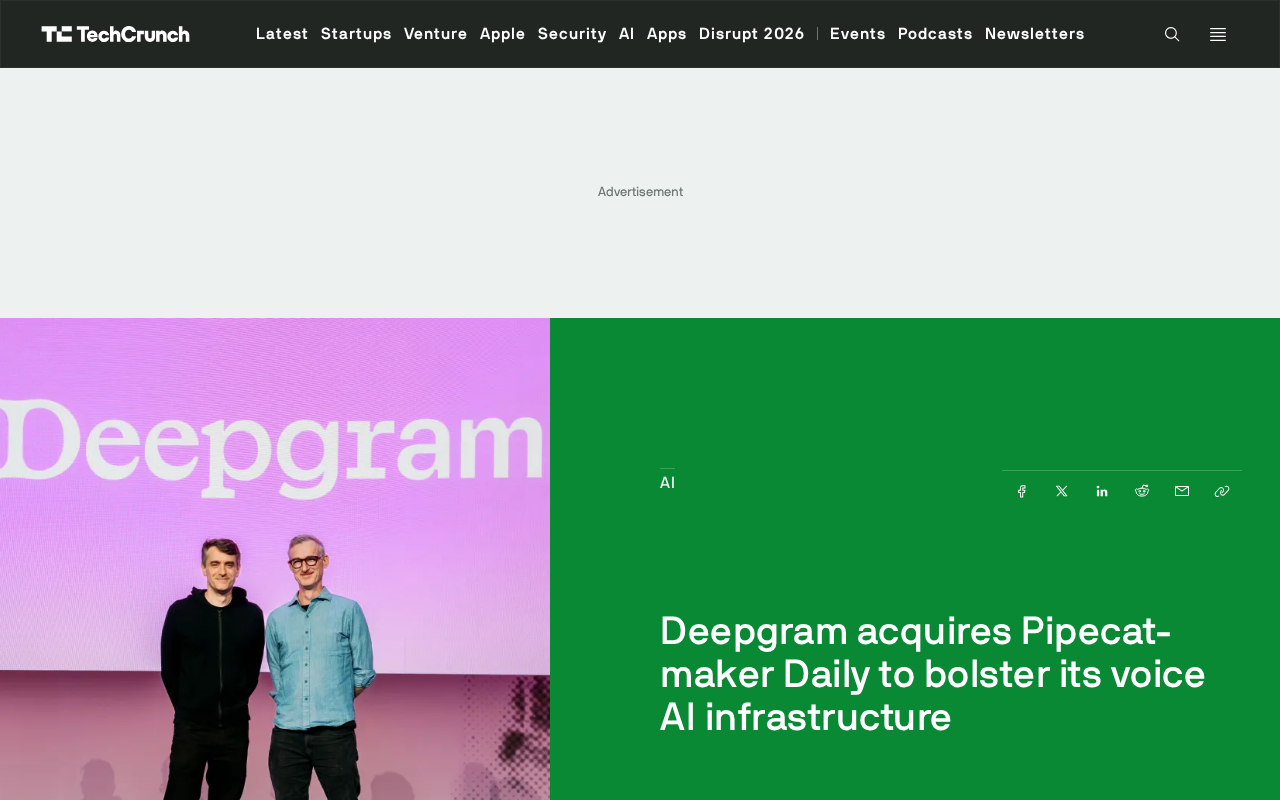Open the hamburger menu icon

pos(1218,34)
